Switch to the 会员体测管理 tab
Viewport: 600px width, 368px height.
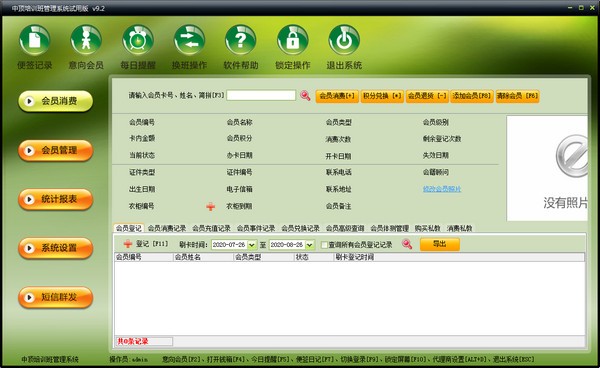pyautogui.click(x=390, y=228)
